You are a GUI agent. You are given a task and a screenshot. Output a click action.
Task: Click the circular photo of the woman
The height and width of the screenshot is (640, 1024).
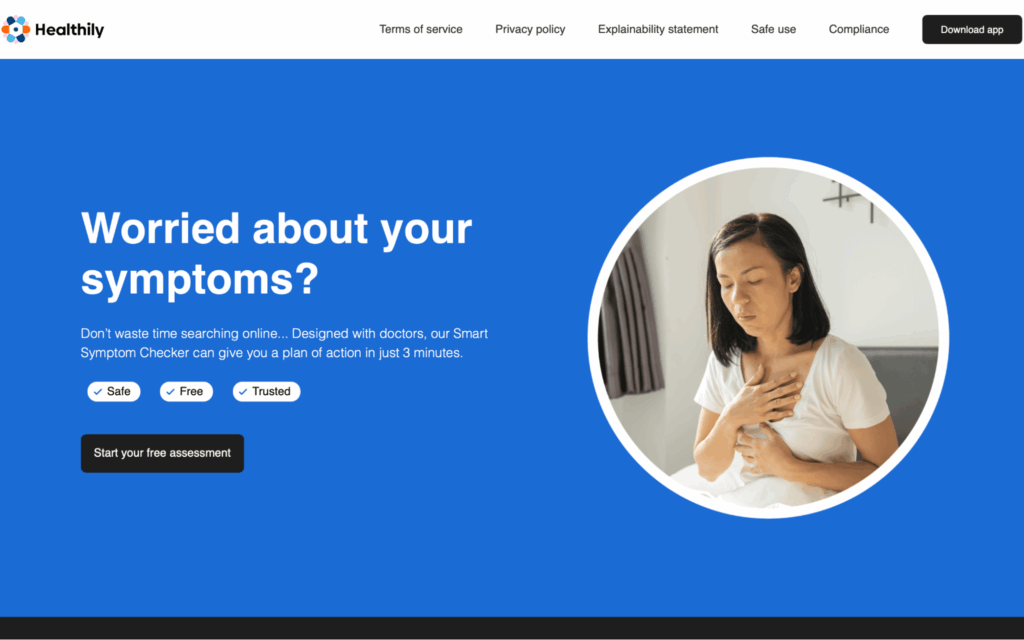[x=768, y=338]
